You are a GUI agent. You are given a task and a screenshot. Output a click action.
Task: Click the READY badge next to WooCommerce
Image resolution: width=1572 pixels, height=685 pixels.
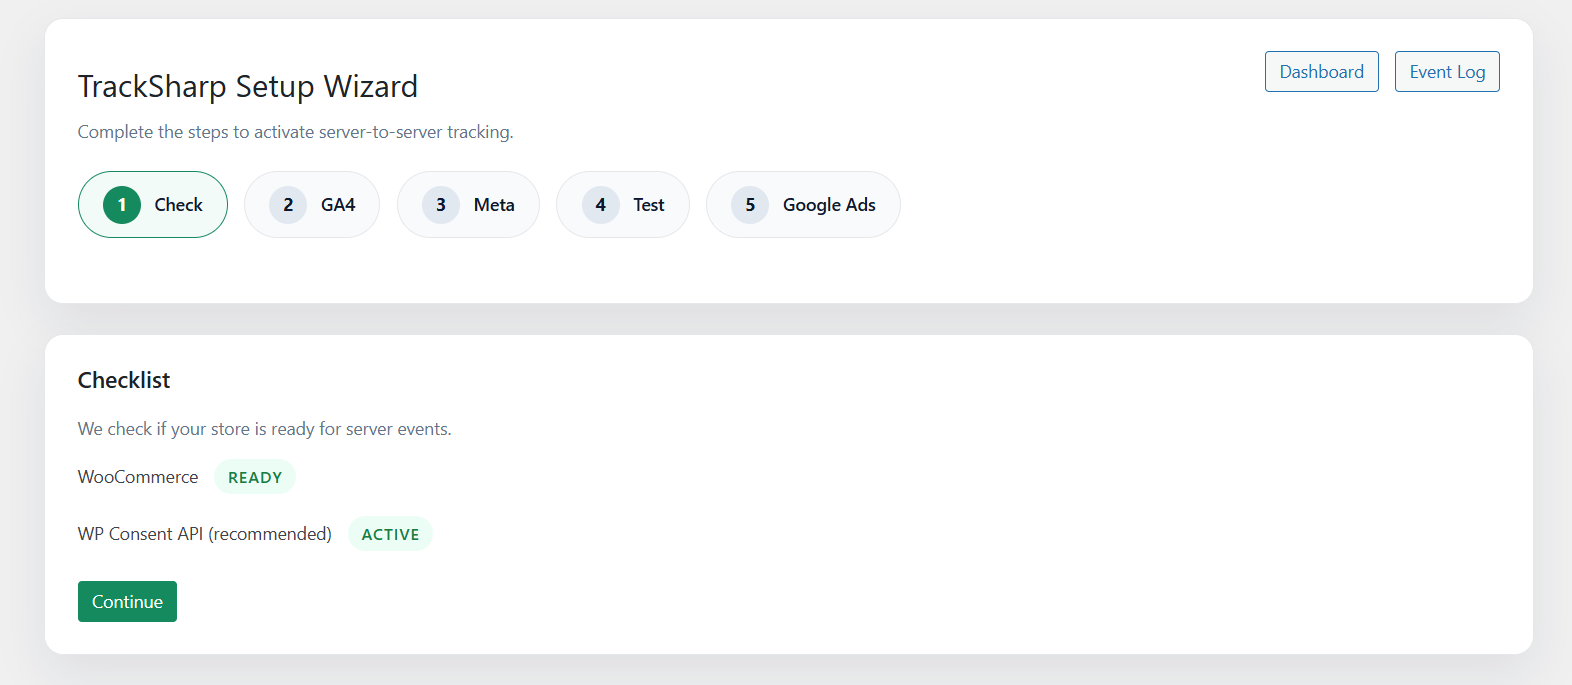coord(254,477)
